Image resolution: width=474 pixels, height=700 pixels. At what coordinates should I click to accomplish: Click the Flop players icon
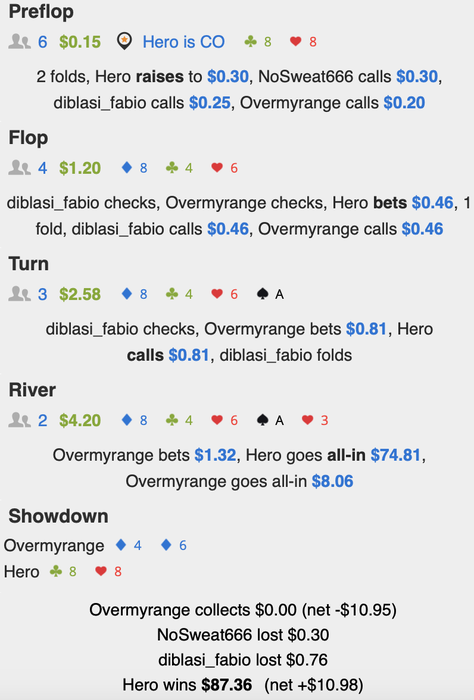coord(19,168)
